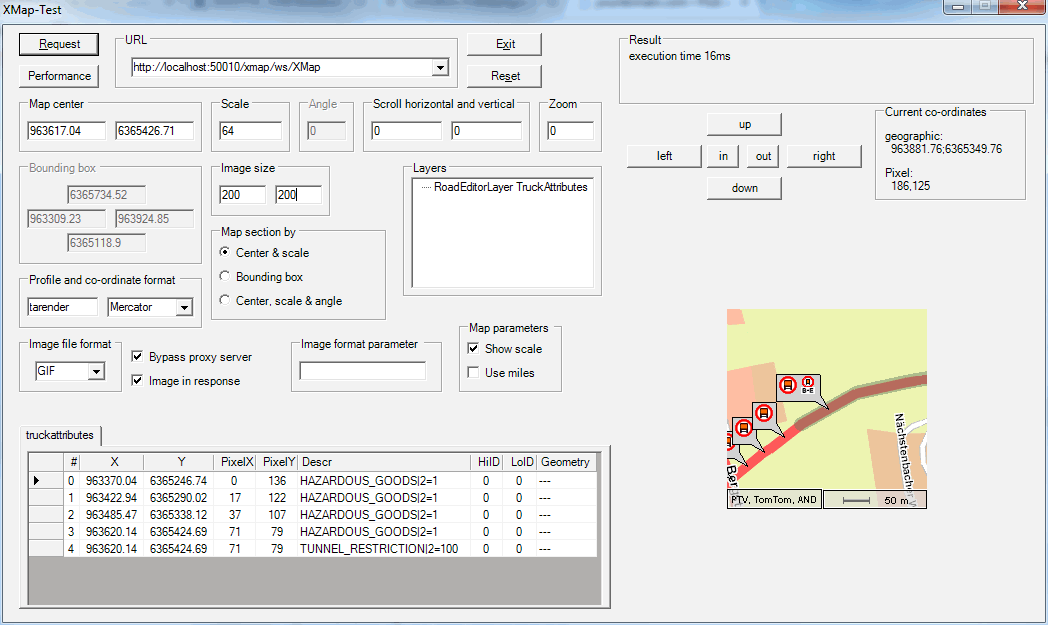Click the Scale input field
This screenshot has height=625, width=1048.
250,131
